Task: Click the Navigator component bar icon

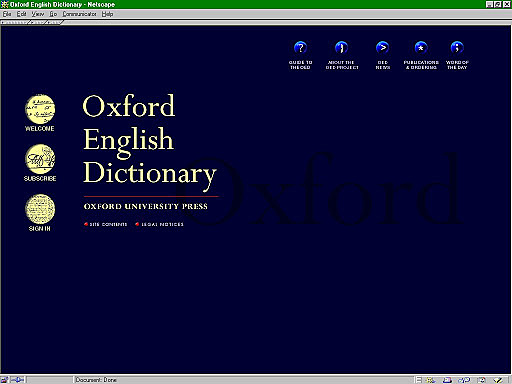Action: click(x=431, y=380)
